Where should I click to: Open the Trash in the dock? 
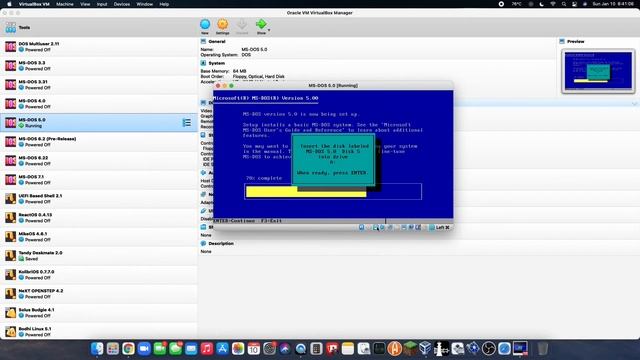point(542,349)
